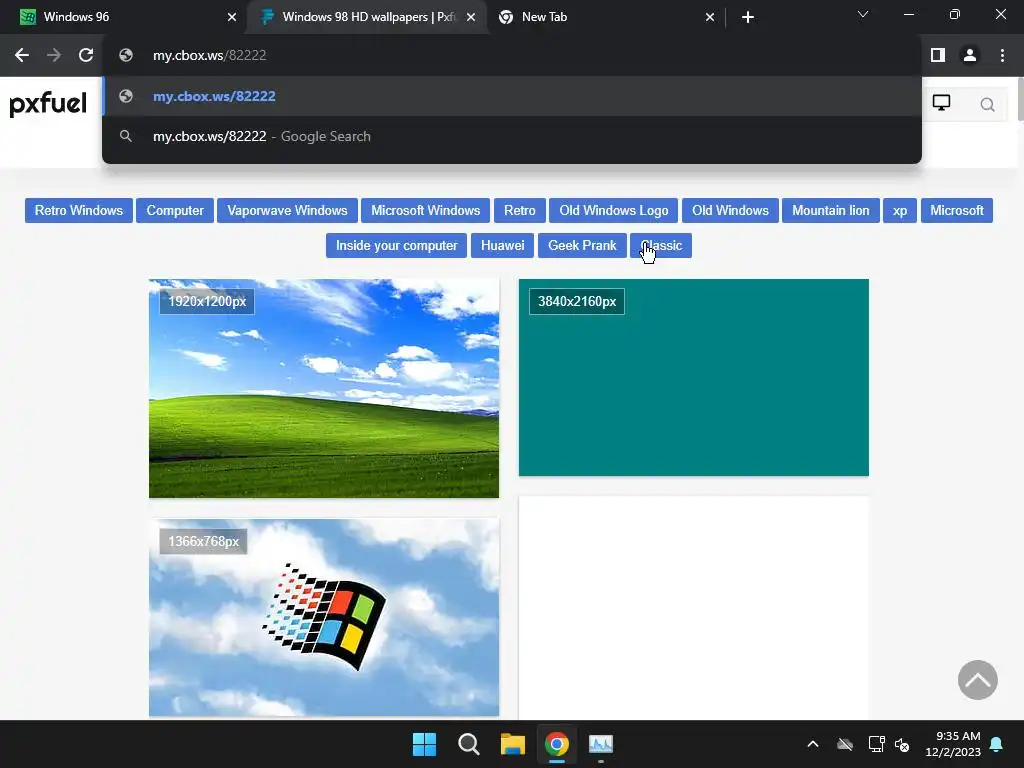Click the Computer tag
Screen dimensions: 1024x768
tap(175, 210)
